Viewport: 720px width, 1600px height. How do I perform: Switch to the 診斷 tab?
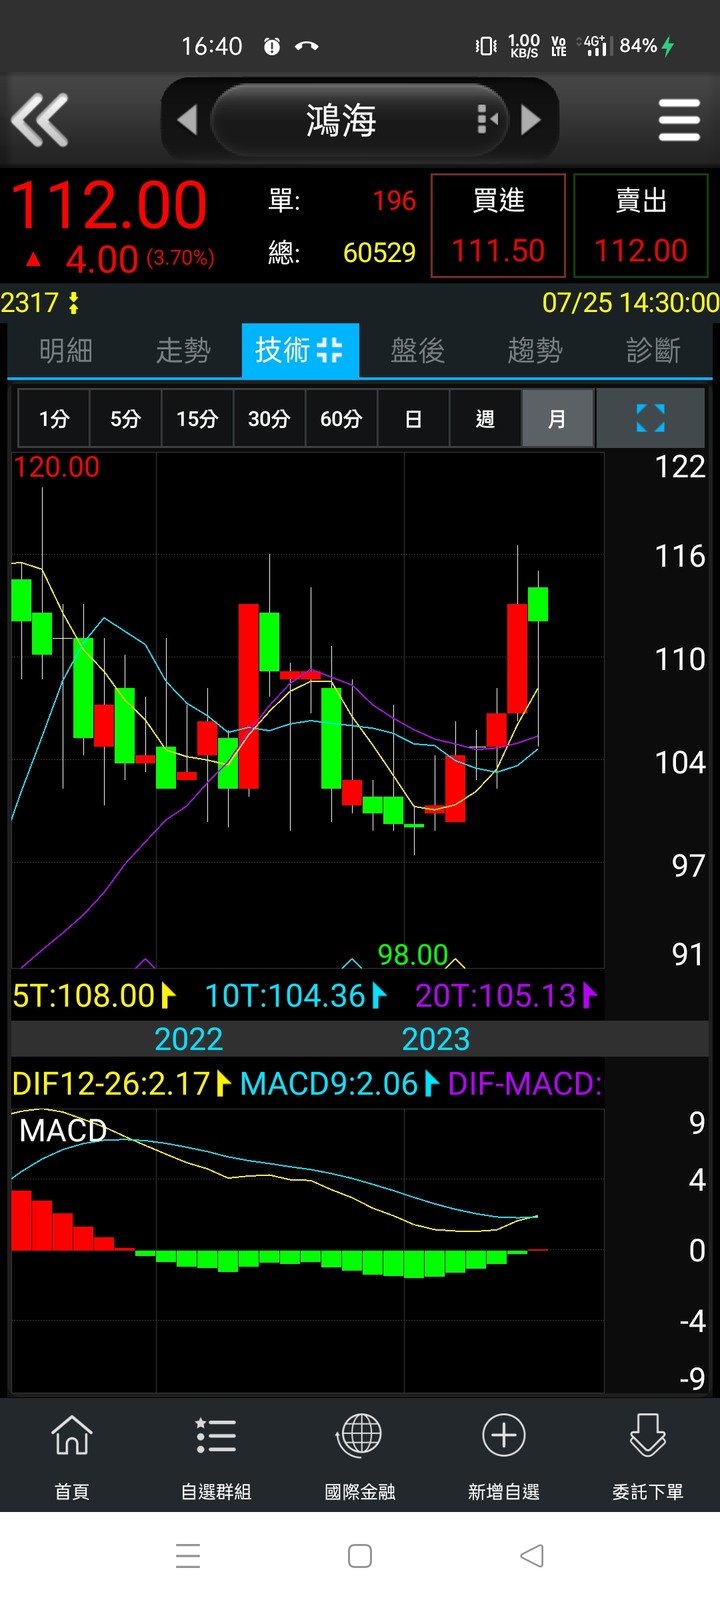(x=653, y=350)
